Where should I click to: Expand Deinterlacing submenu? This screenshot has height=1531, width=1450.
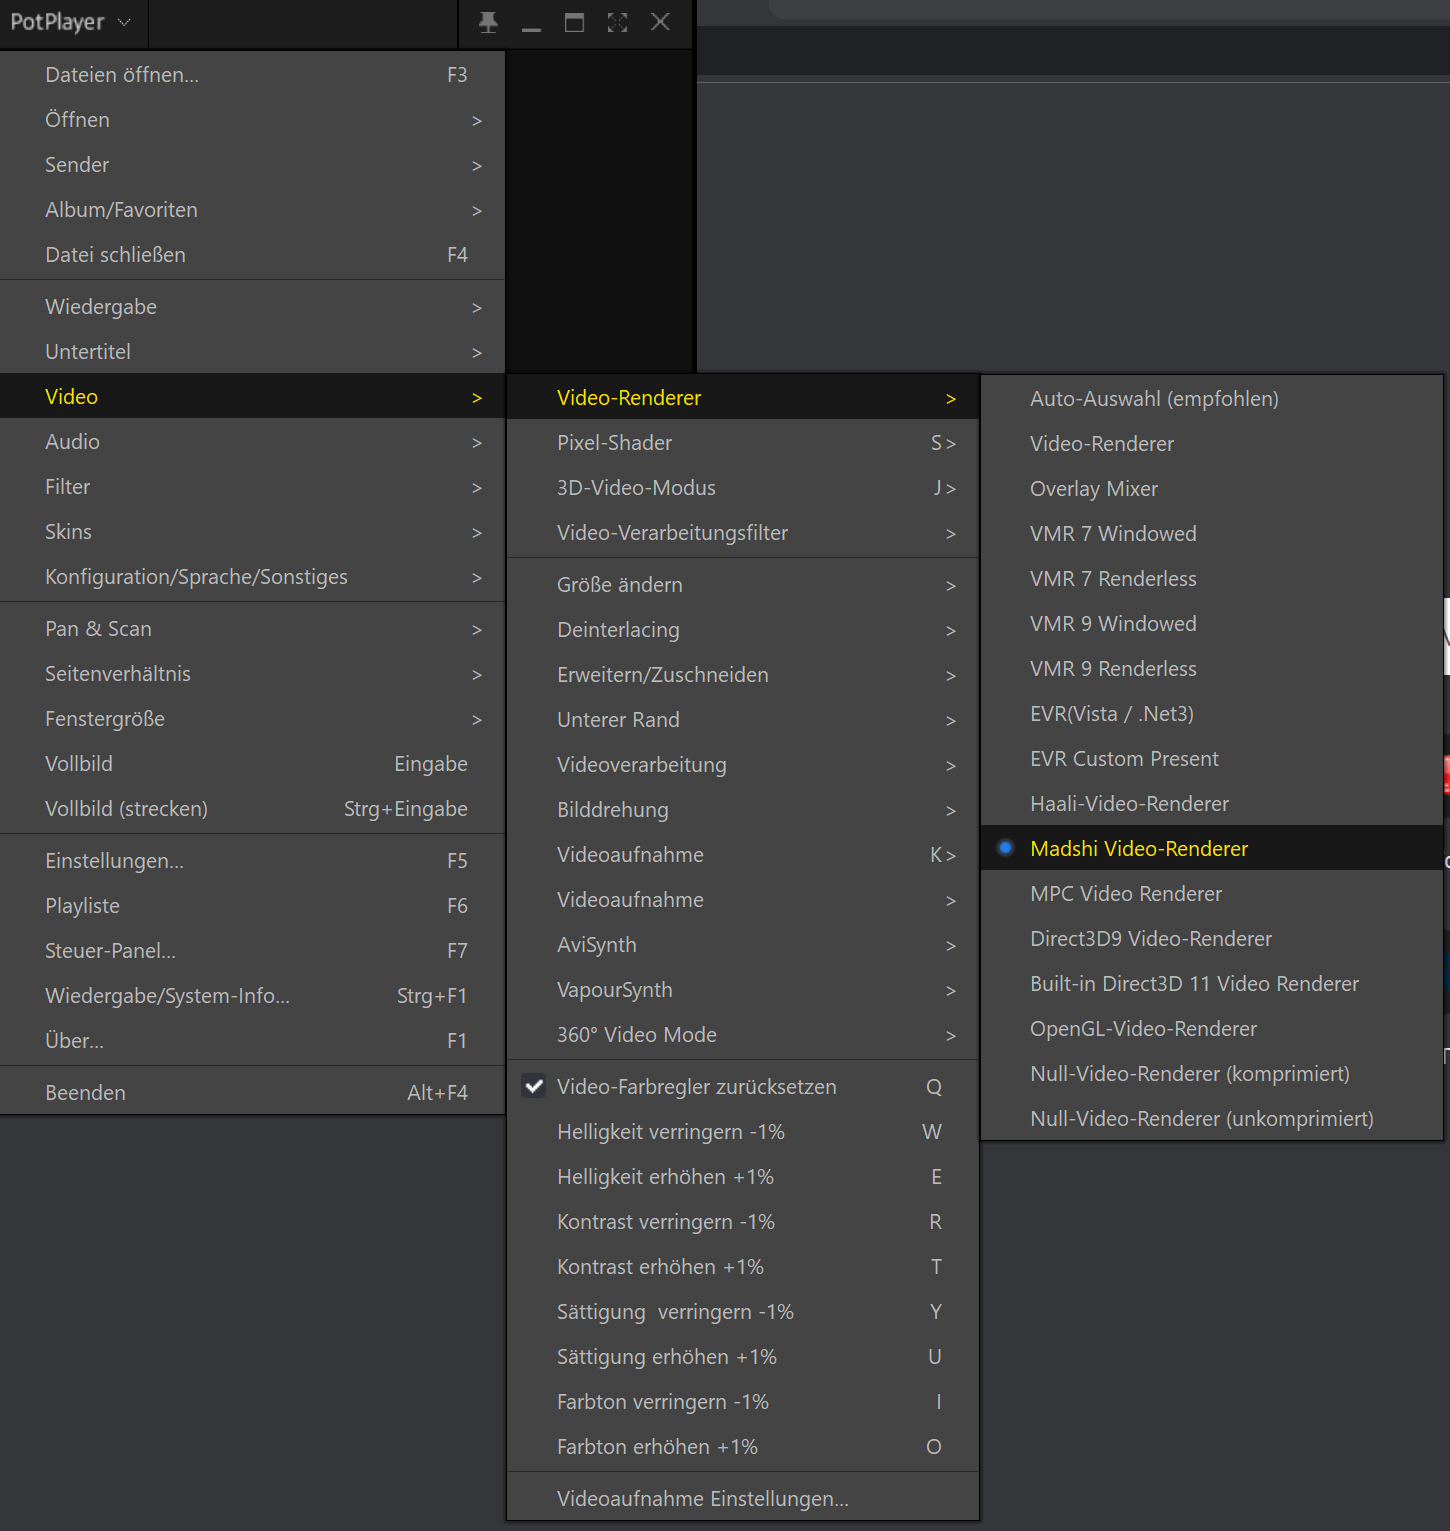click(x=743, y=629)
